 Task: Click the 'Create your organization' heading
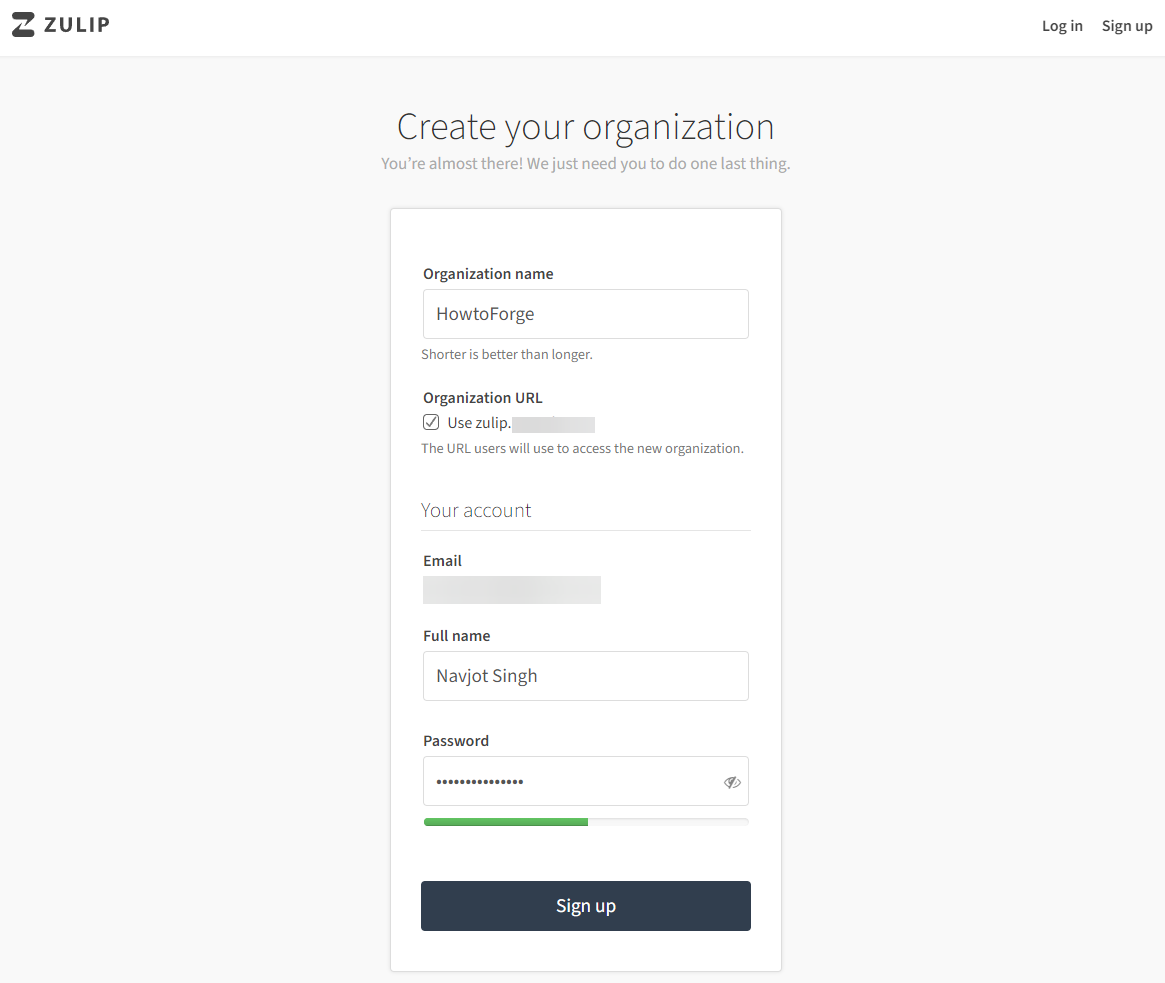585,126
